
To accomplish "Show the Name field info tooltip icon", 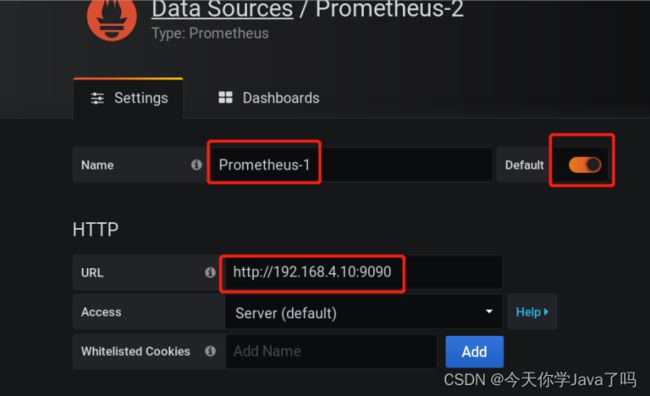I will [196, 165].
